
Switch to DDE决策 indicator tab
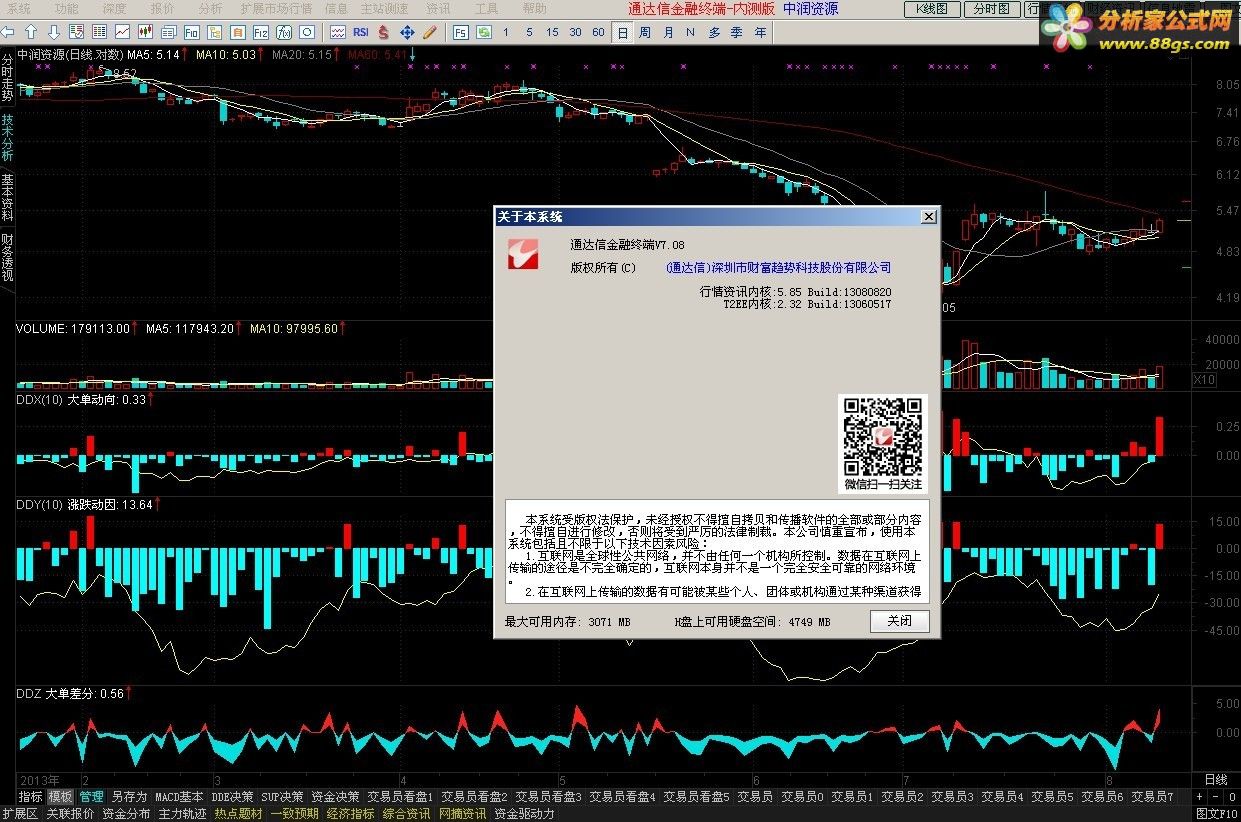[232, 797]
